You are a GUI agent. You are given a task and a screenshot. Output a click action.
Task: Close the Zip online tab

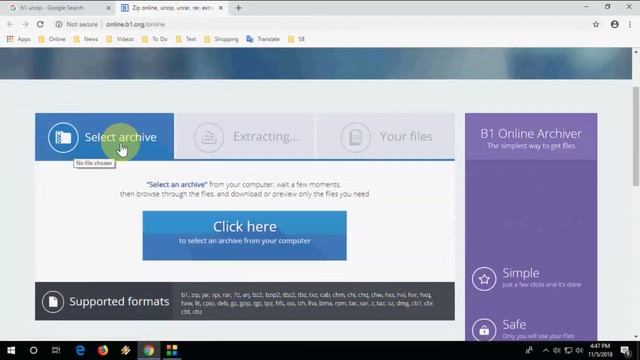click(x=221, y=8)
